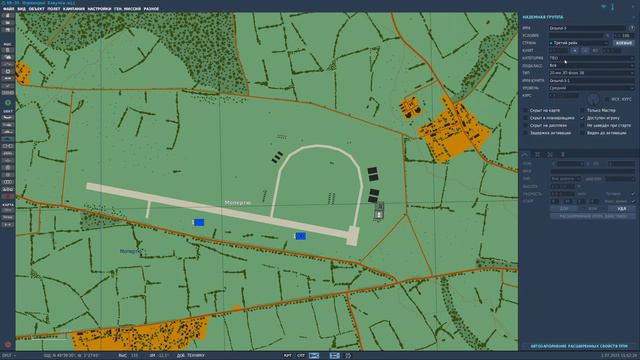
Task: Enable 'Скрыт на дисплеях' checkbox
Action: point(526,125)
